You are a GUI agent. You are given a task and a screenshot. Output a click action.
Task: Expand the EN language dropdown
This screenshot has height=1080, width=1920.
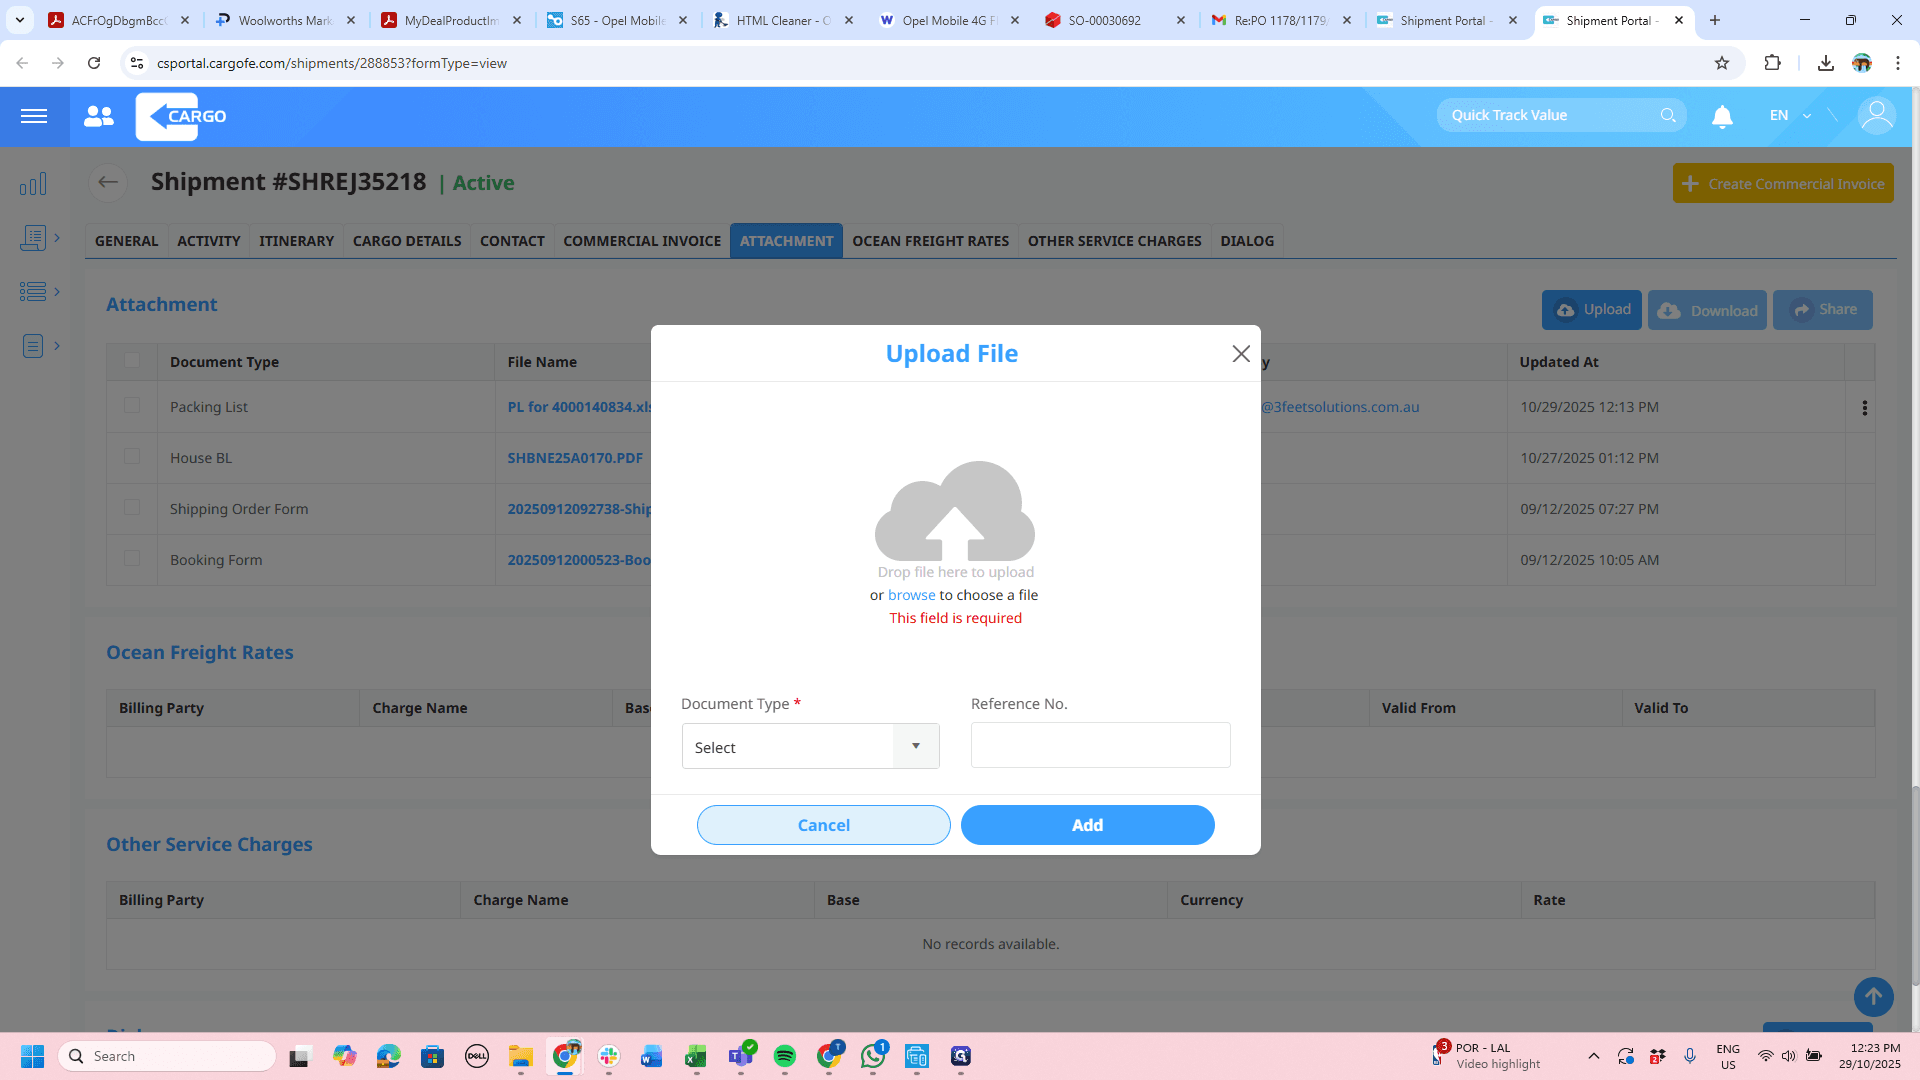tap(1790, 116)
